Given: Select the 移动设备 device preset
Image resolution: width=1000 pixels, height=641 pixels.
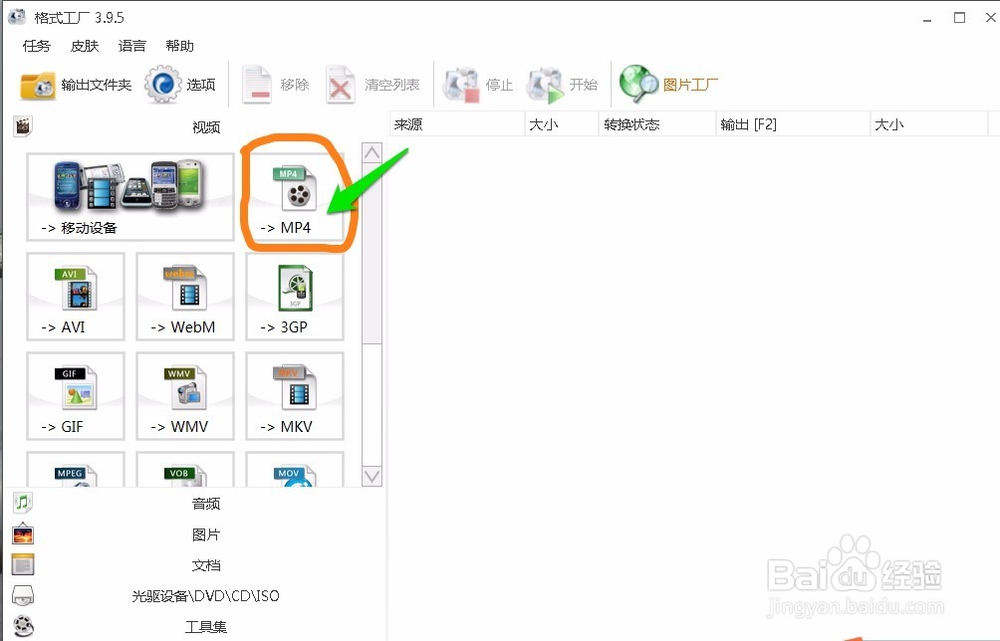Looking at the screenshot, I should (x=129, y=196).
